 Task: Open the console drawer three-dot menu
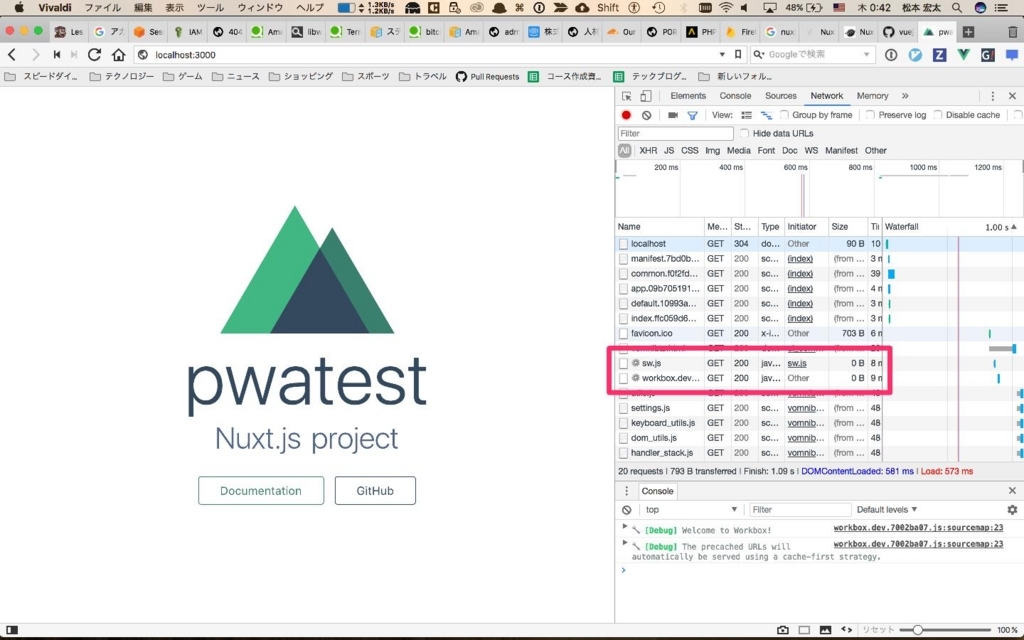[x=626, y=491]
